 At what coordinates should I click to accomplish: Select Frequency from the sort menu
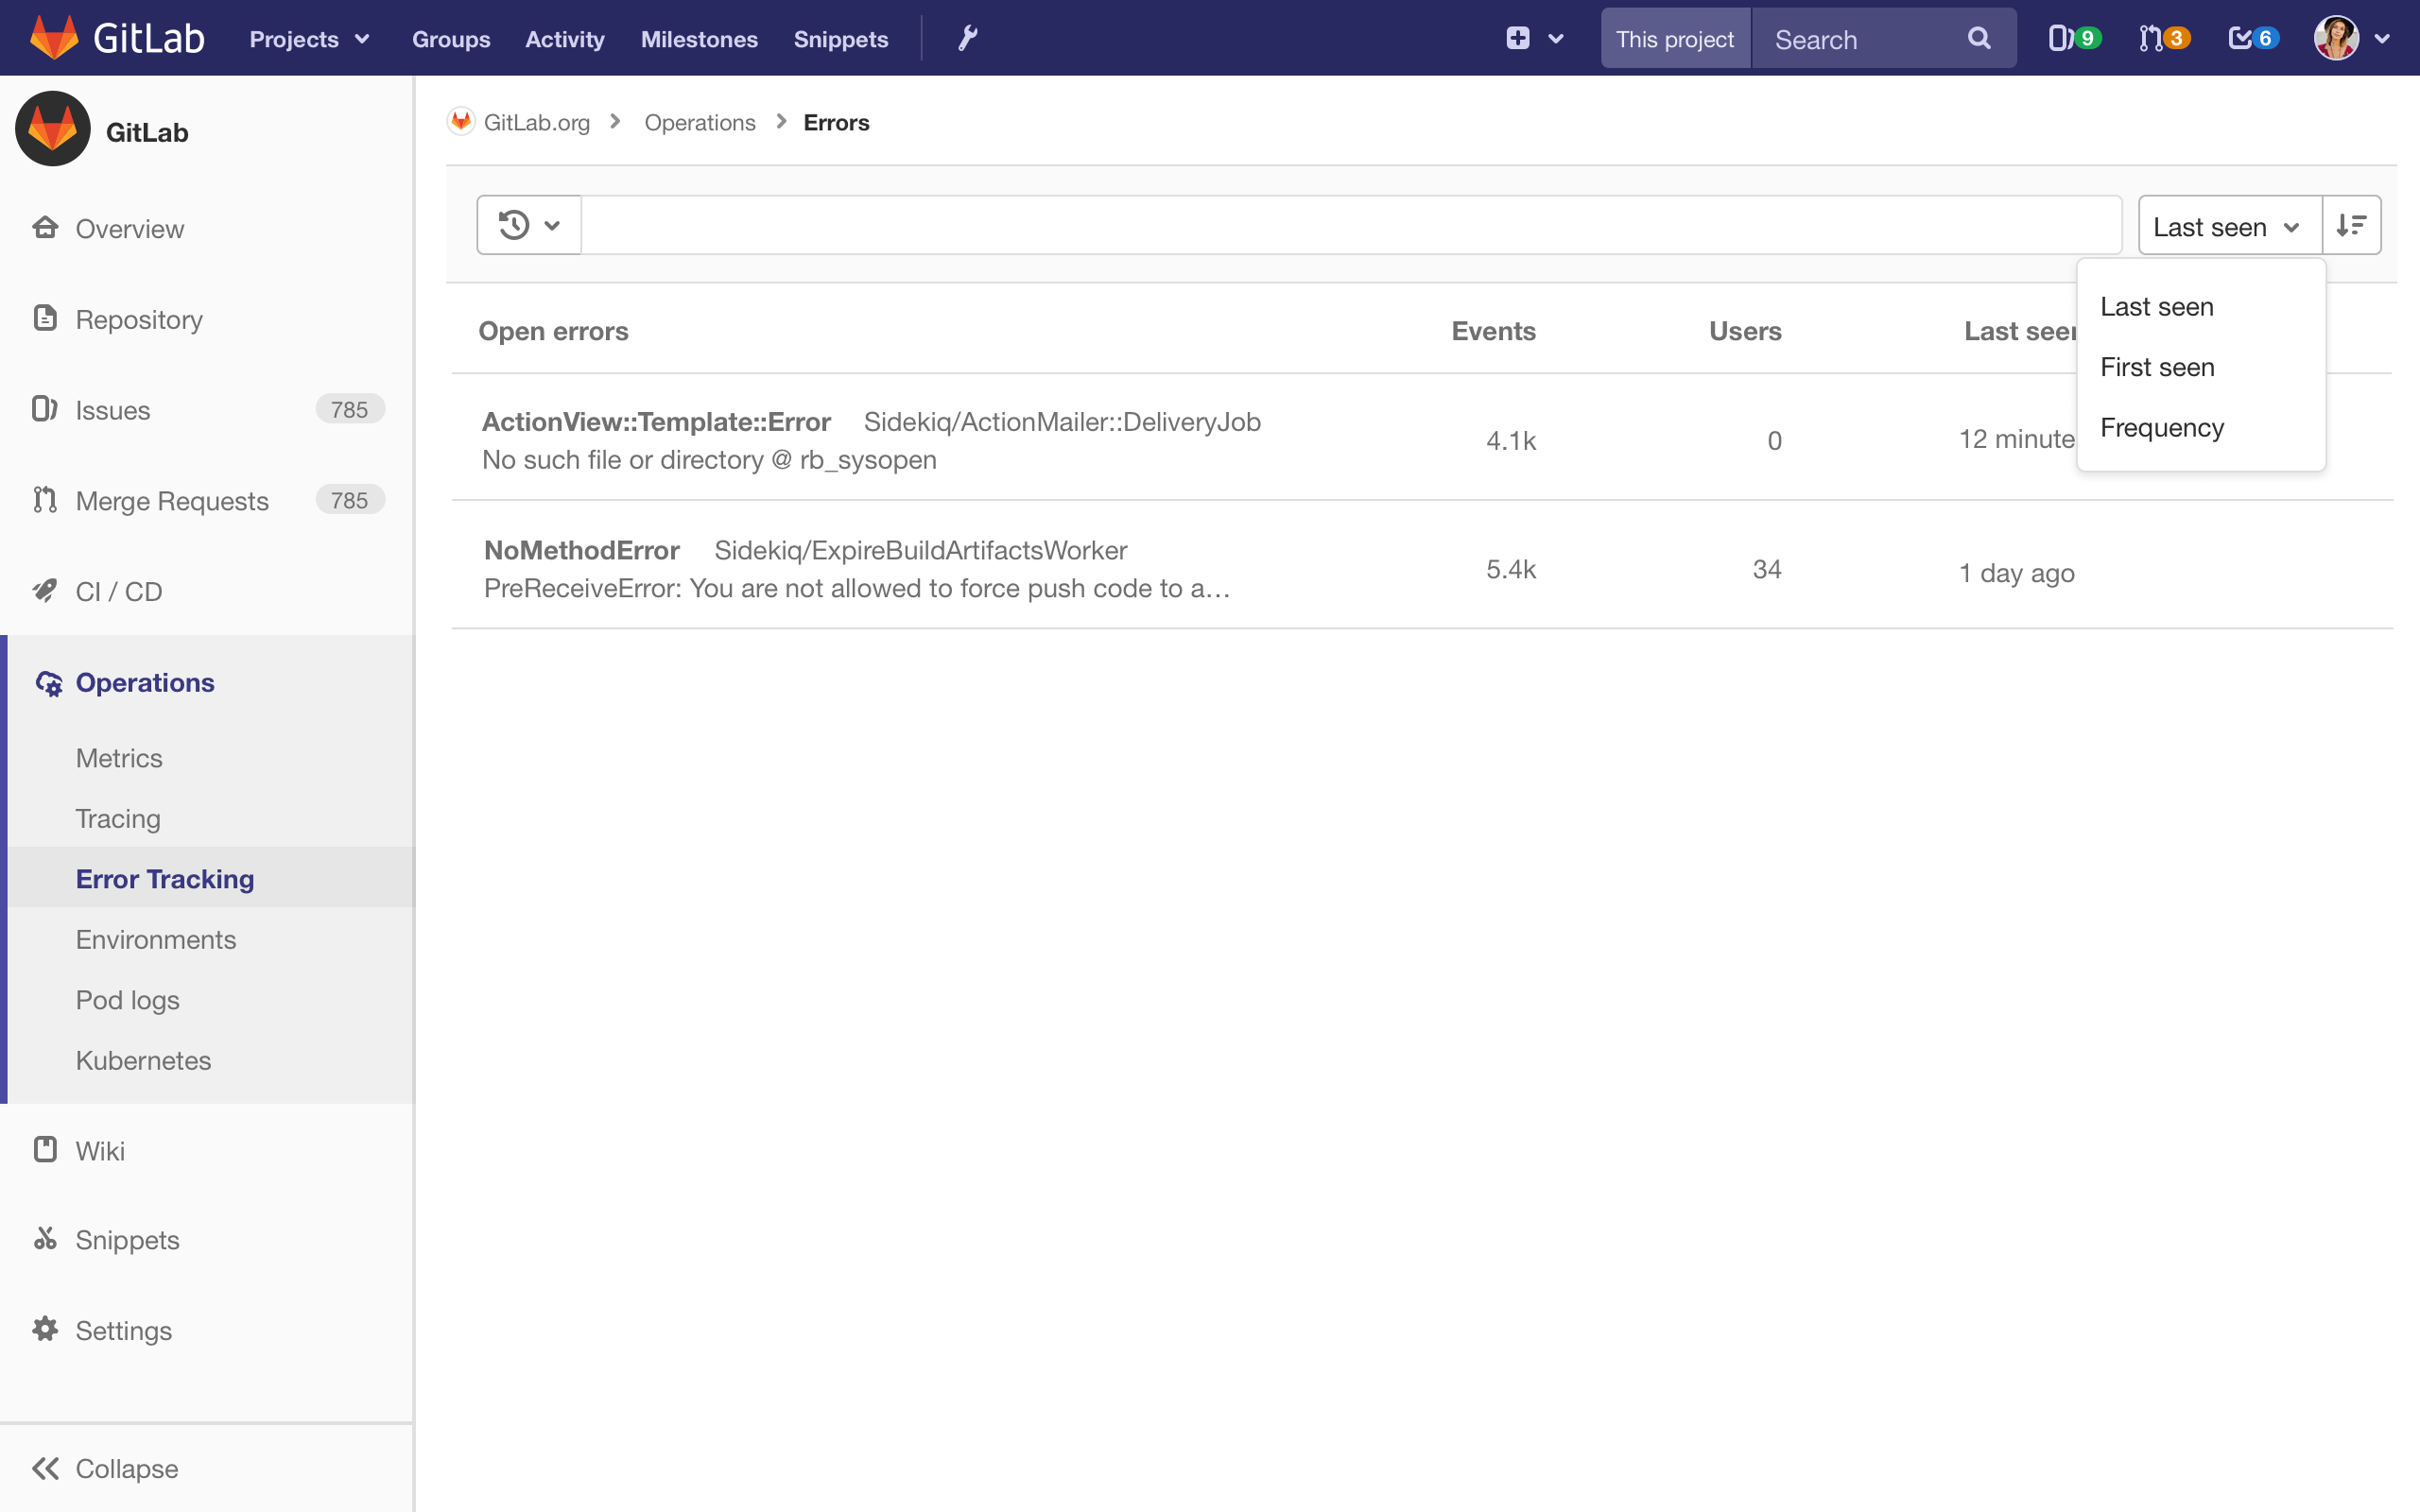(x=2161, y=427)
